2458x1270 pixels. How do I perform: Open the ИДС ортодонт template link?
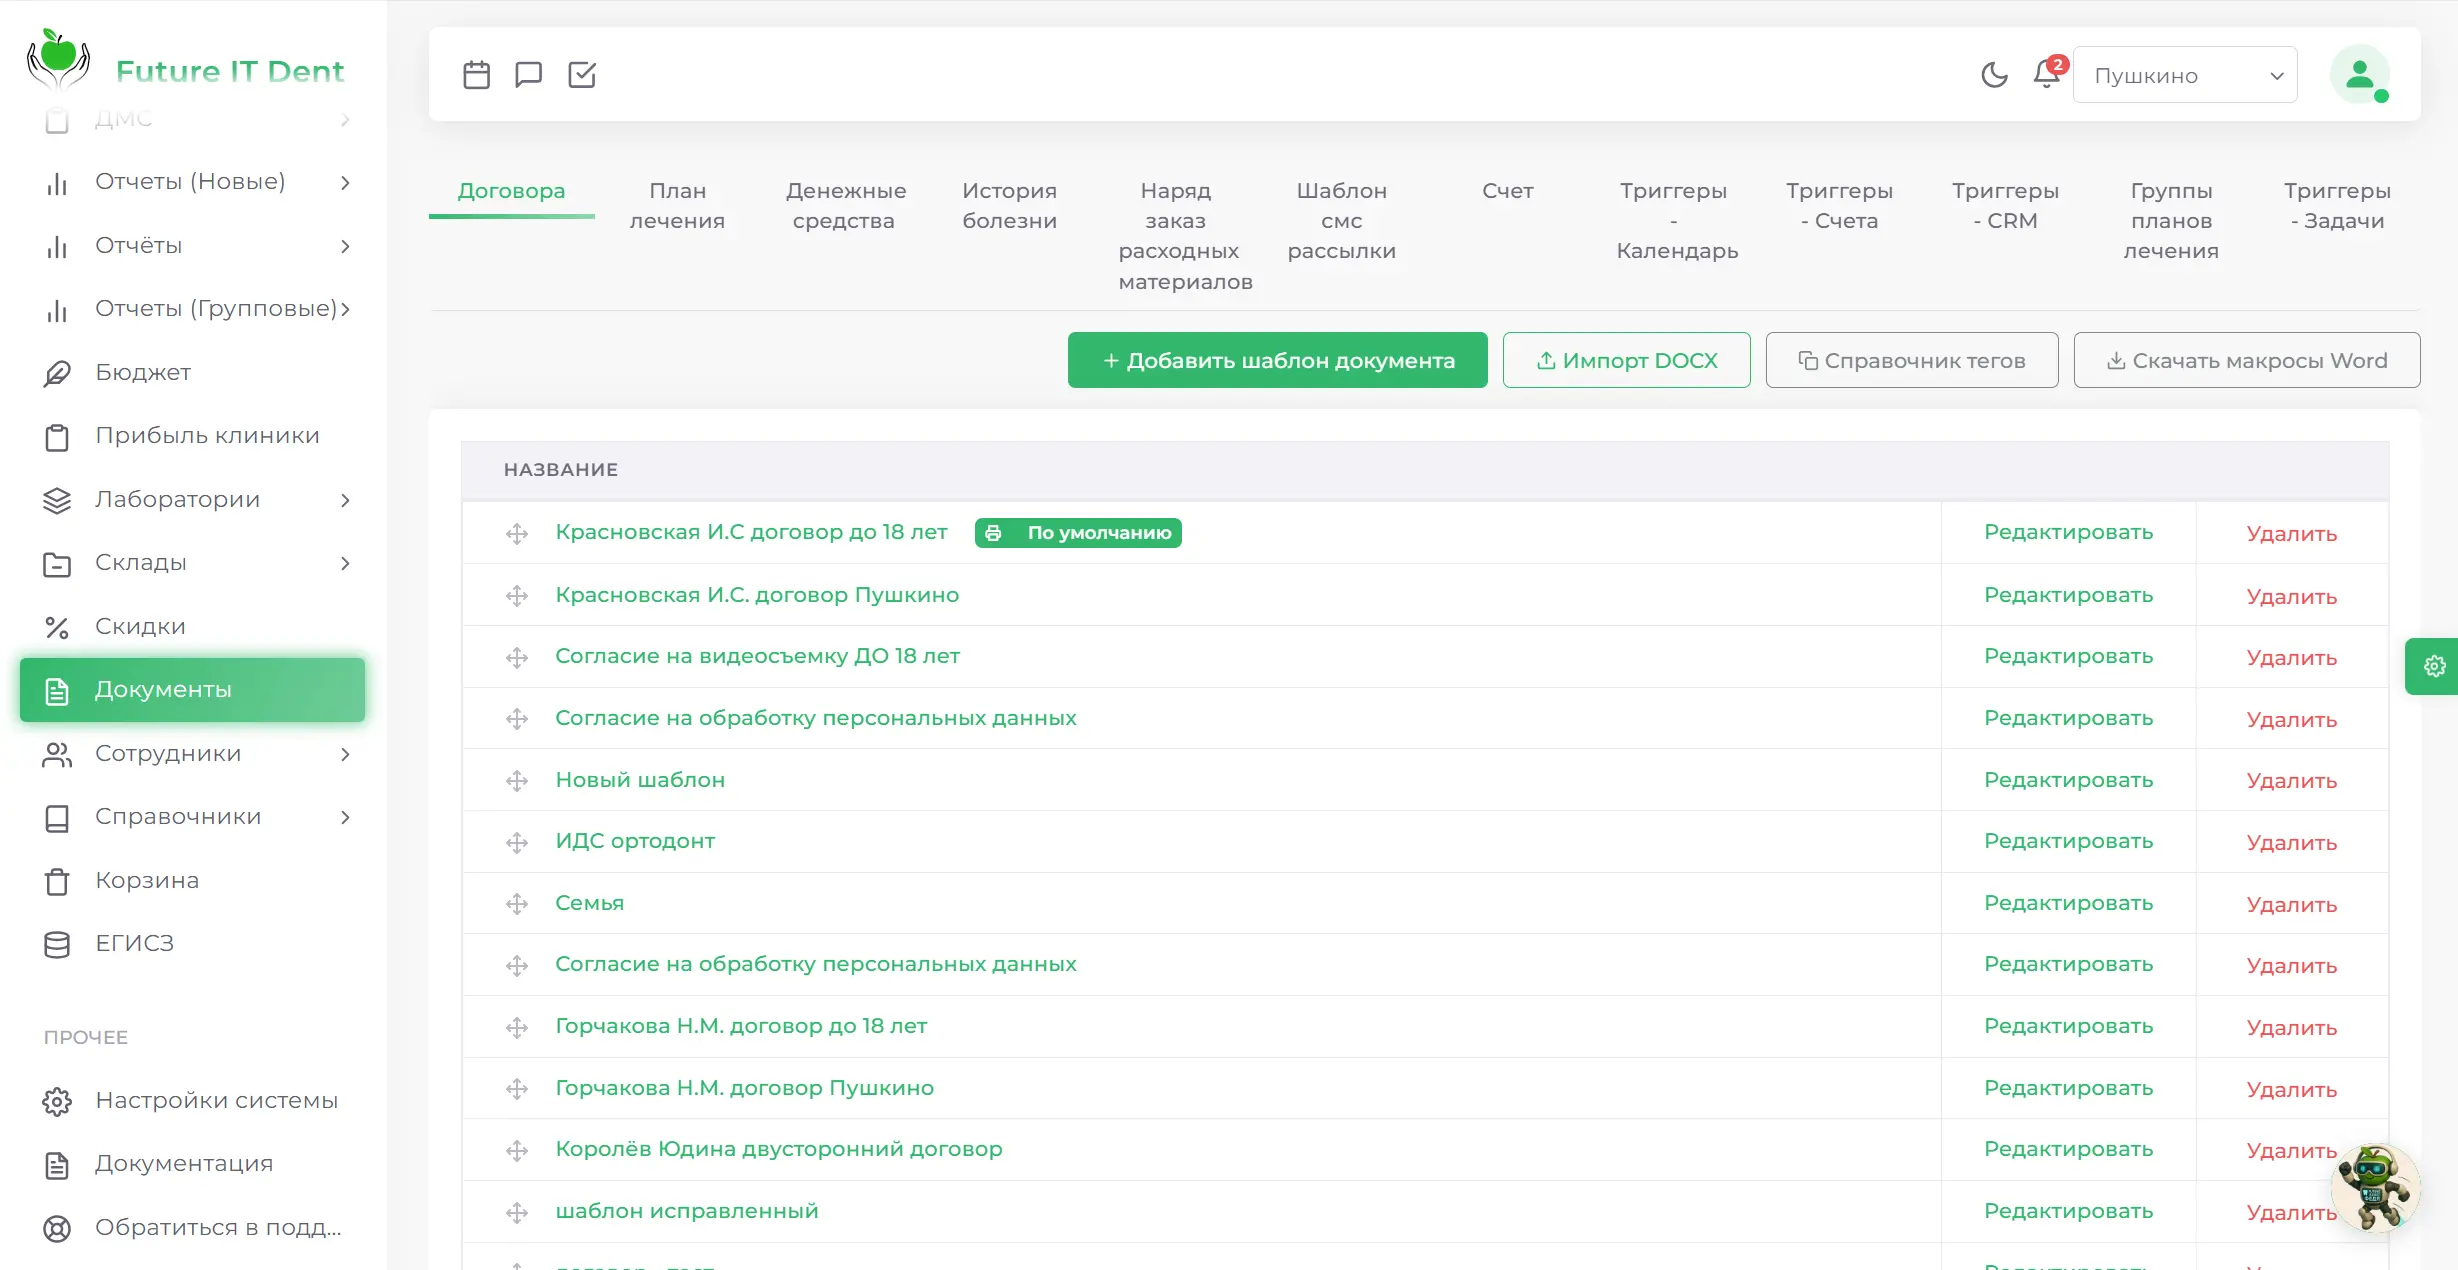[635, 841]
